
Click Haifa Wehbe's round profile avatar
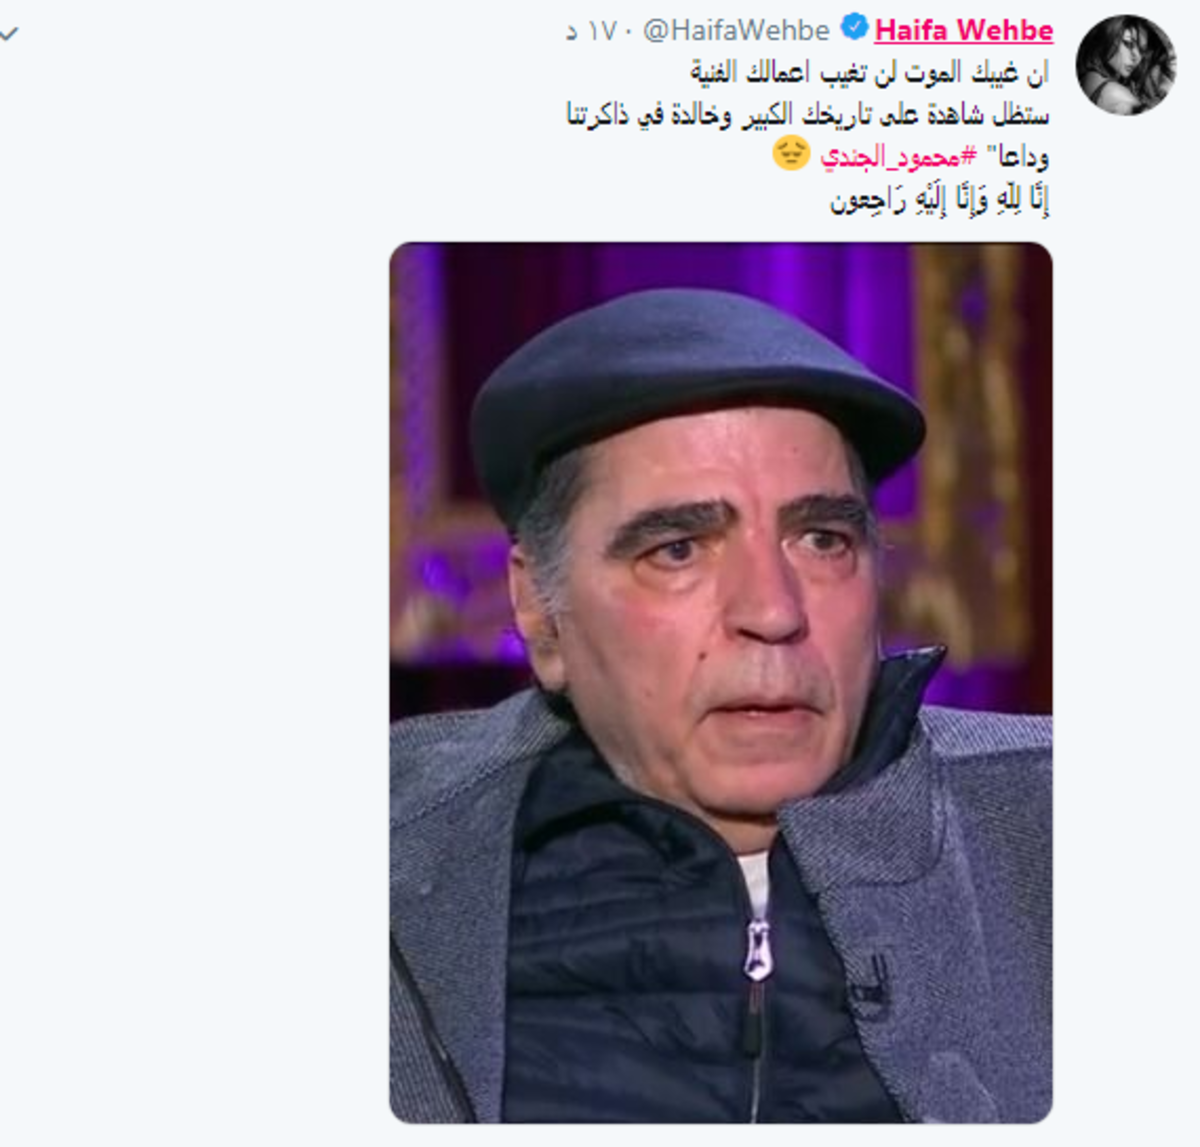click(x=1125, y=64)
